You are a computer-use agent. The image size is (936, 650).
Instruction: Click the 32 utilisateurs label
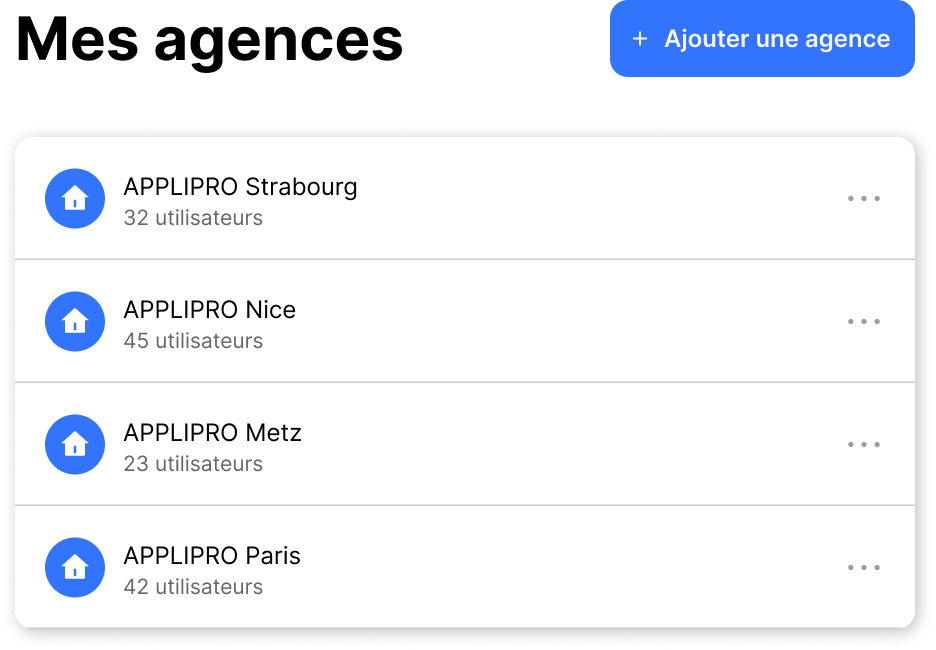tap(193, 218)
